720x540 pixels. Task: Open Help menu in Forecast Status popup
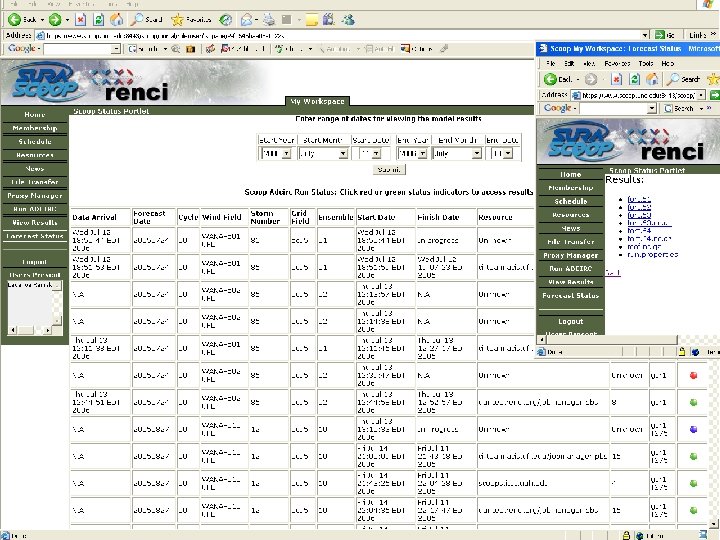click(668, 63)
